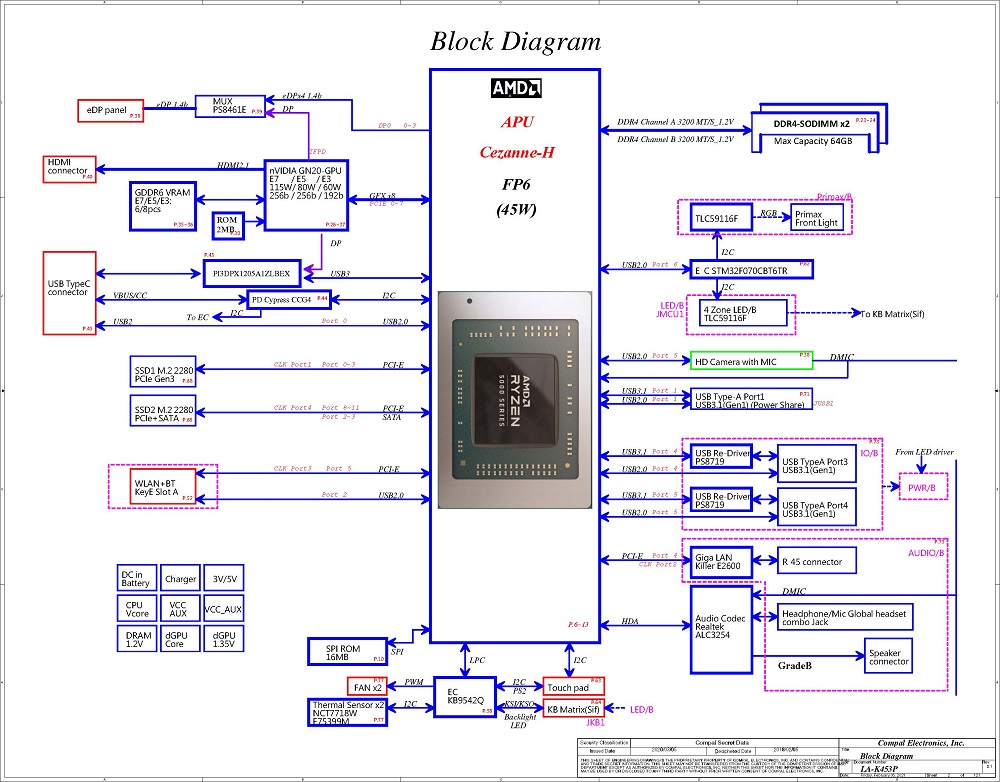Select the Charger power block

[x=180, y=579]
